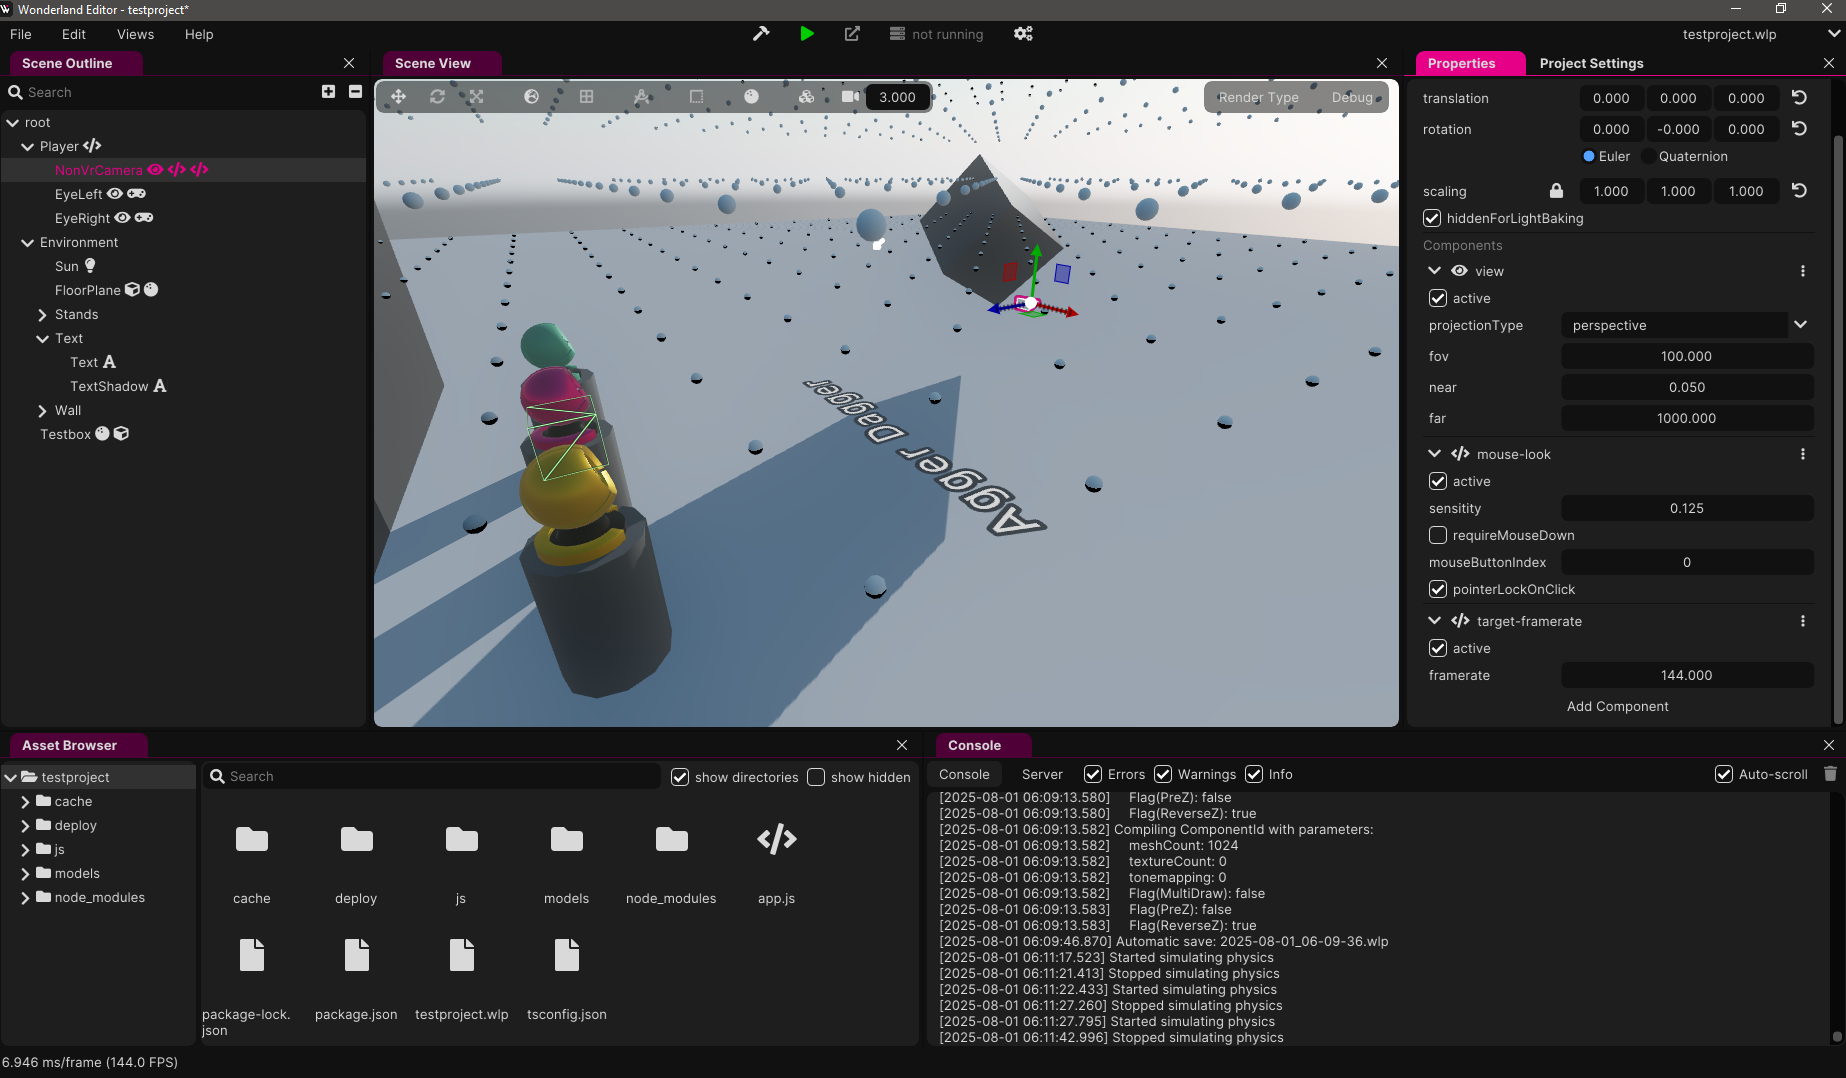Click the sphere shading icon in Scene View toolbar
This screenshot has width=1846, height=1078.
click(x=751, y=97)
